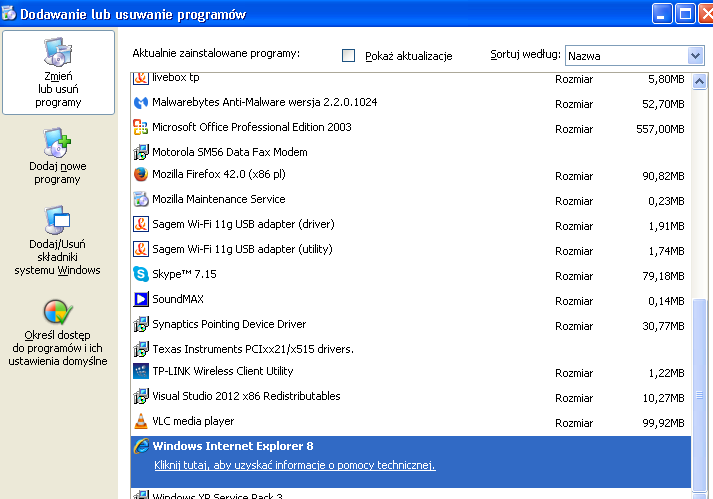The height and width of the screenshot is (499, 713).
Task: Open the technical support information link
Action: coord(295,465)
